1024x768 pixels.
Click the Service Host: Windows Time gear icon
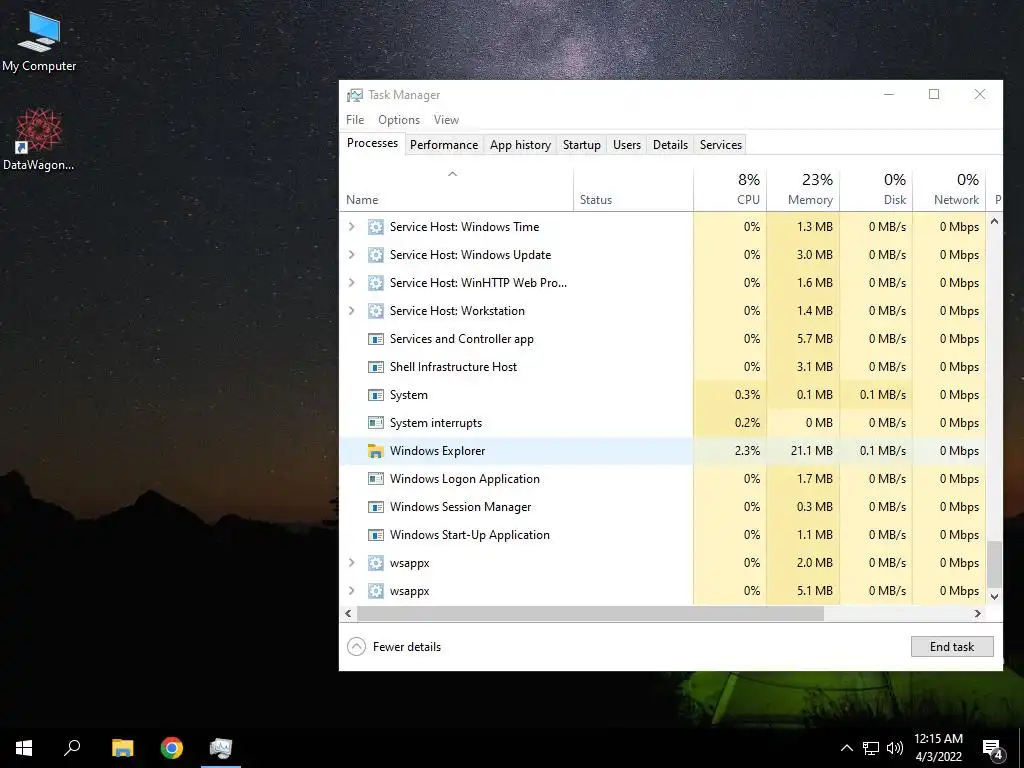tap(376, 227)
